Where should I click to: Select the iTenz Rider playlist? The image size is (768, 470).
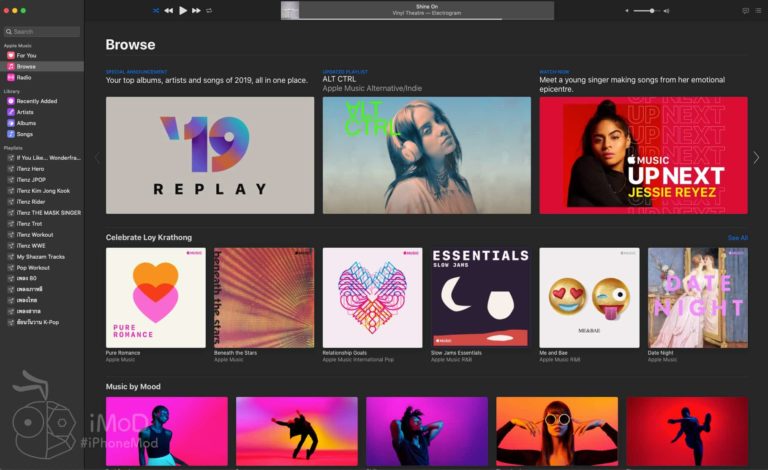pos(42,202)
